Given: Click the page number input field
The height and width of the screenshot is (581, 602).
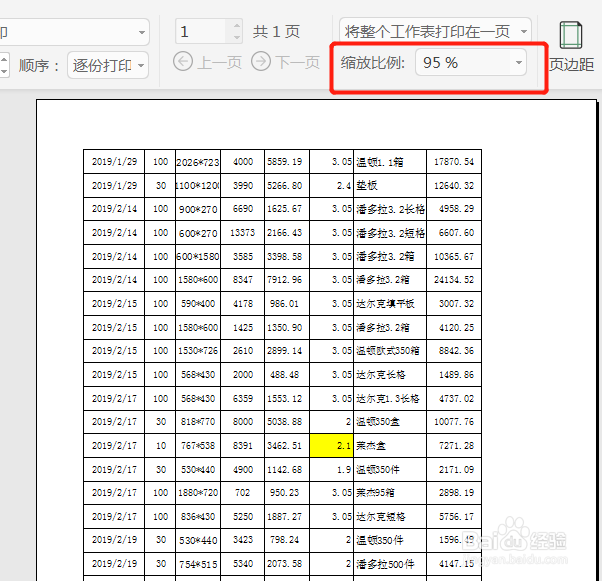Looking at the screenshot, I should click(201, 31).
